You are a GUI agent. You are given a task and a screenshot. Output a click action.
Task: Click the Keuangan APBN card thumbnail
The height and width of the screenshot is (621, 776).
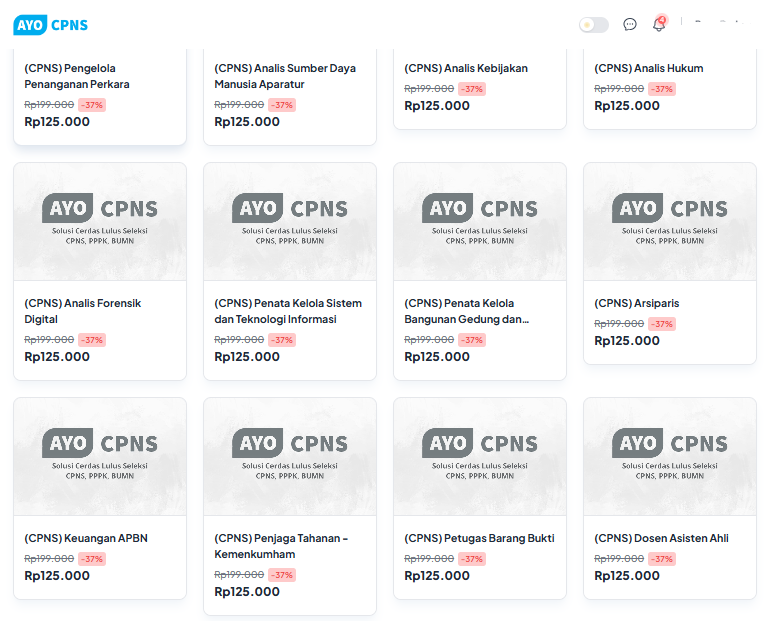click(100, 457)
